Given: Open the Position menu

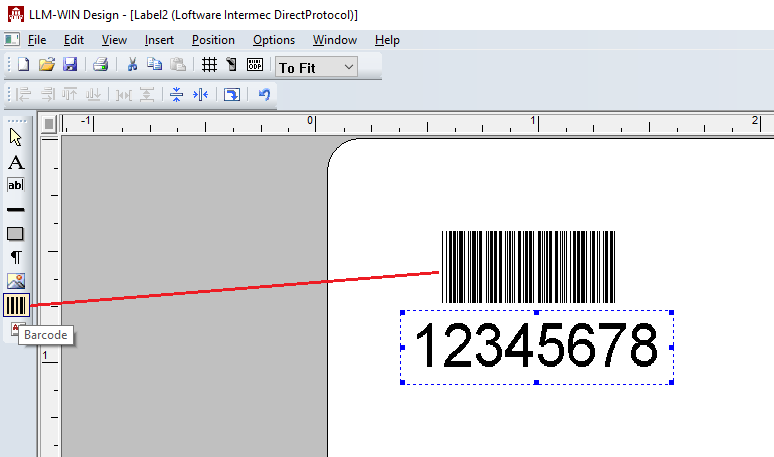Looking at the screenshot, I should (213, 40).
